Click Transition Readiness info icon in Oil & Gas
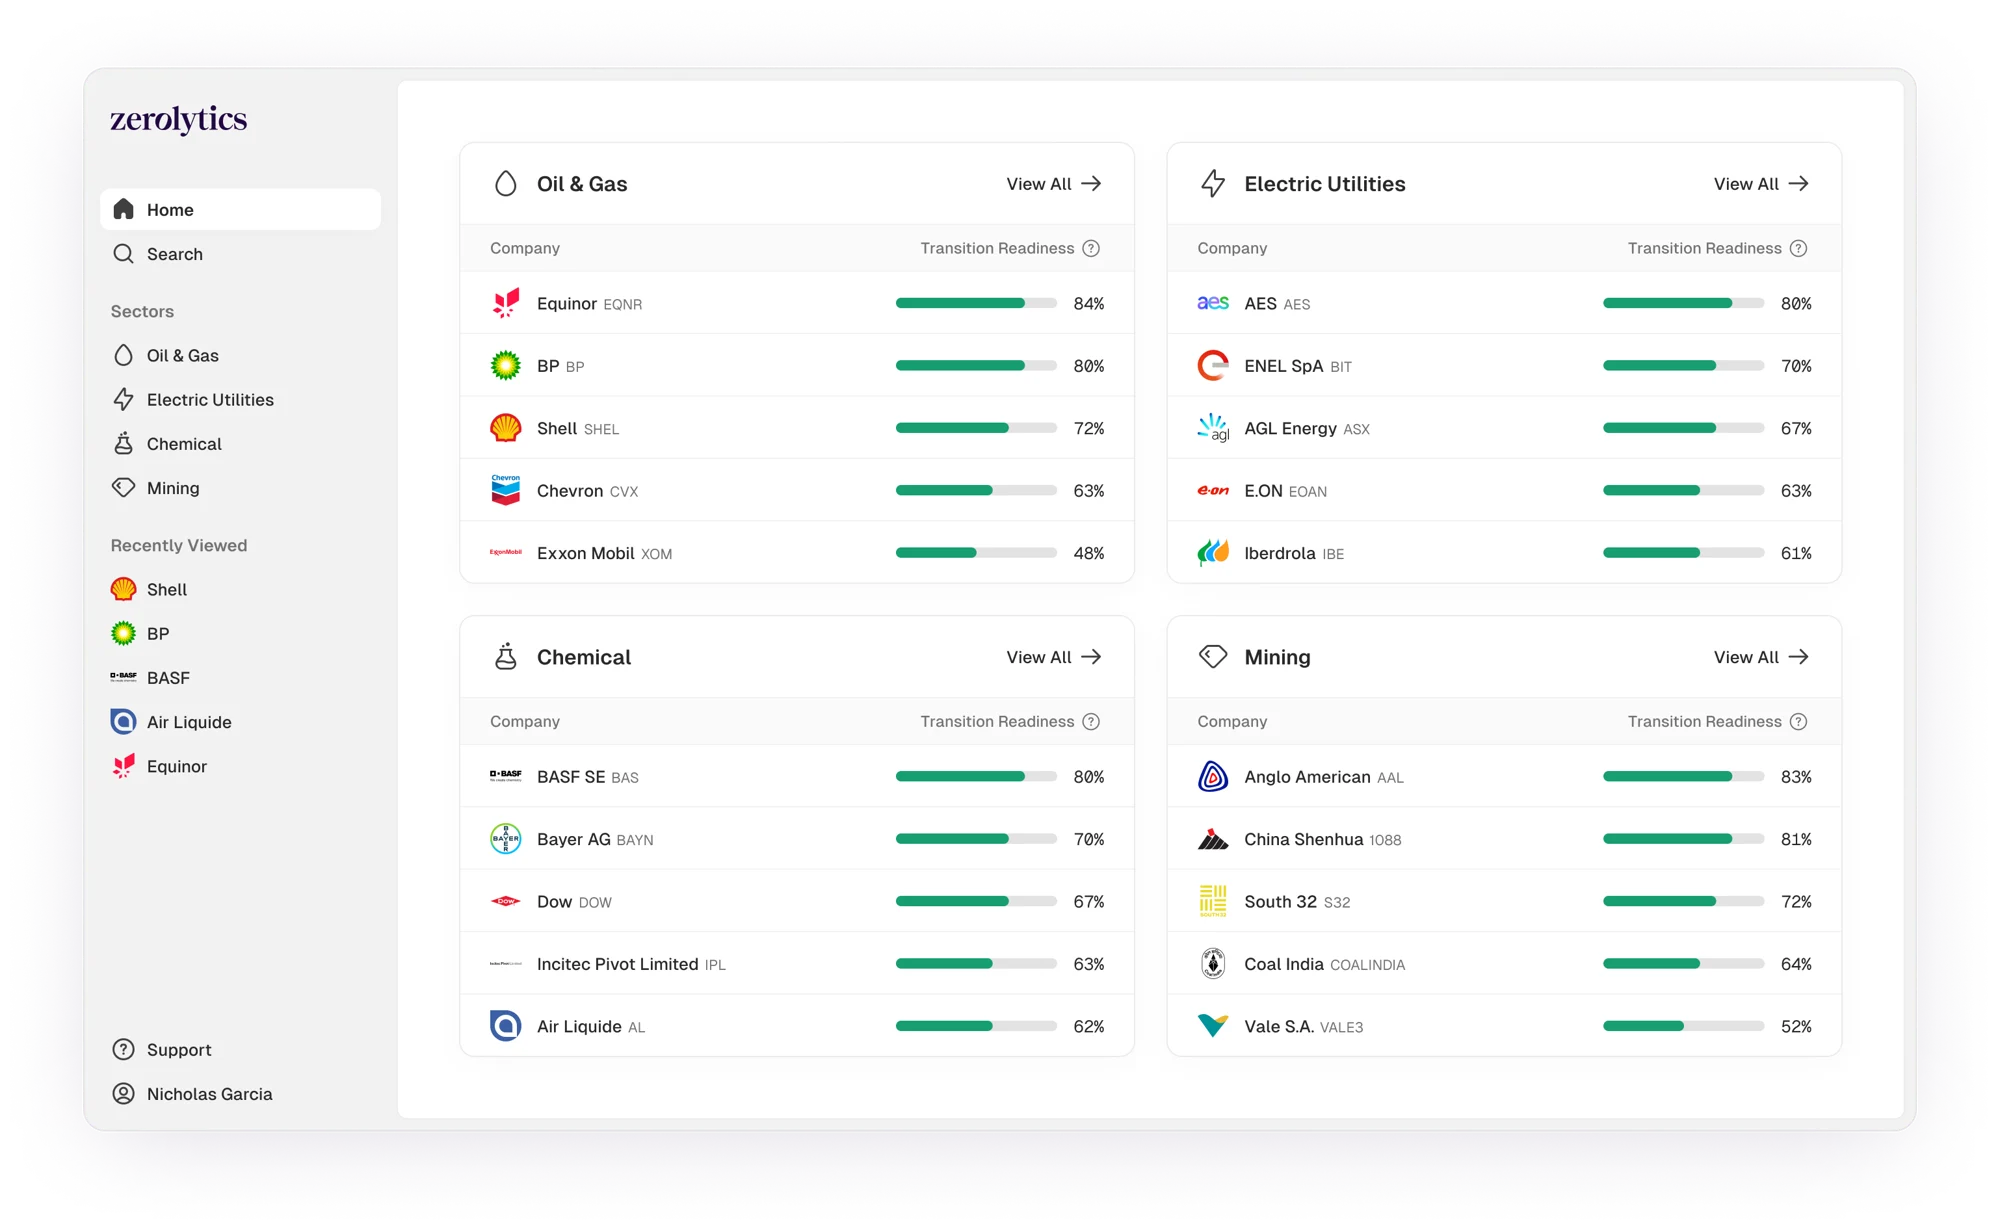2000x1230 pixels. tap(1091, 248)
